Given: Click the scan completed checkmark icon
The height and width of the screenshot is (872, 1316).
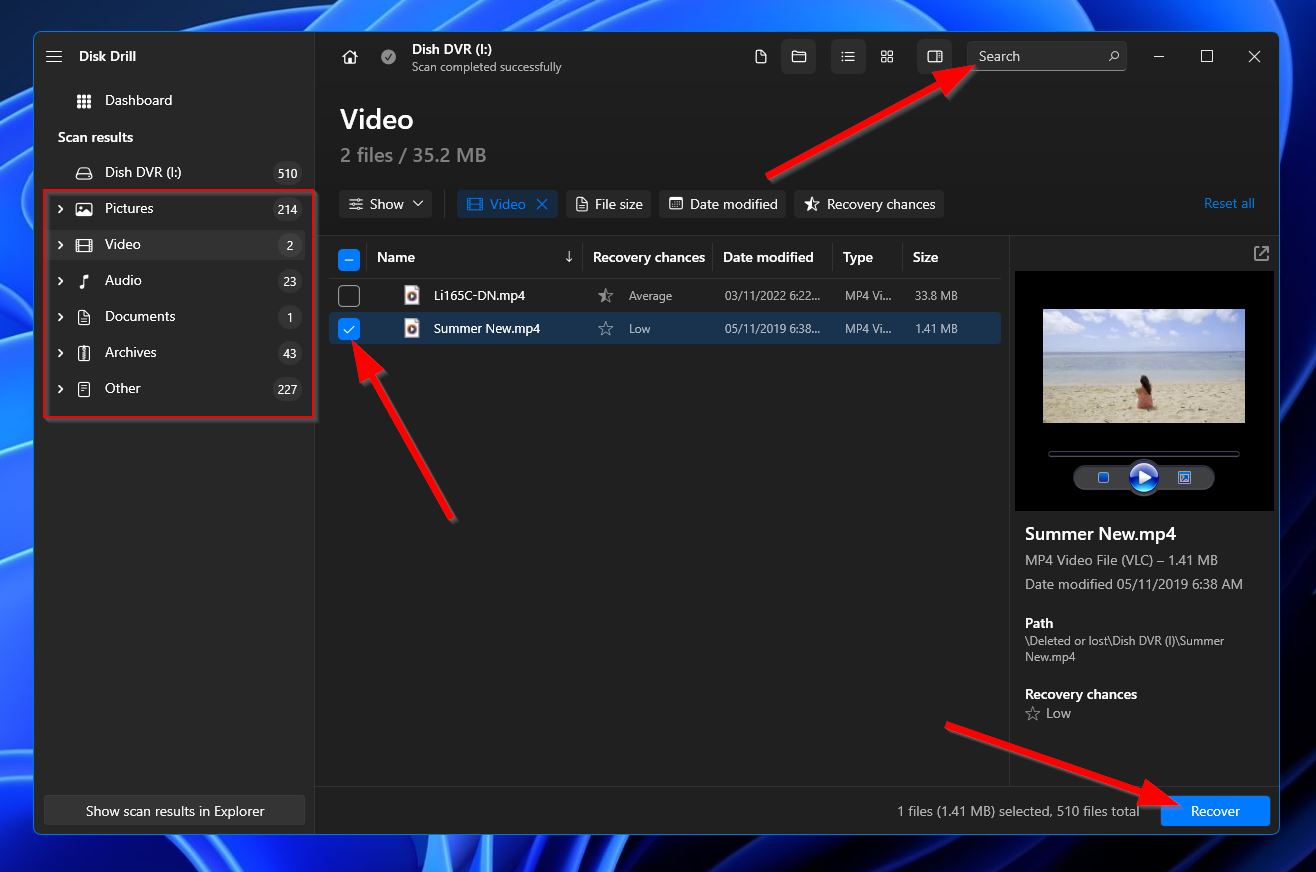Looking at the screenshot, I should point(388,57).
